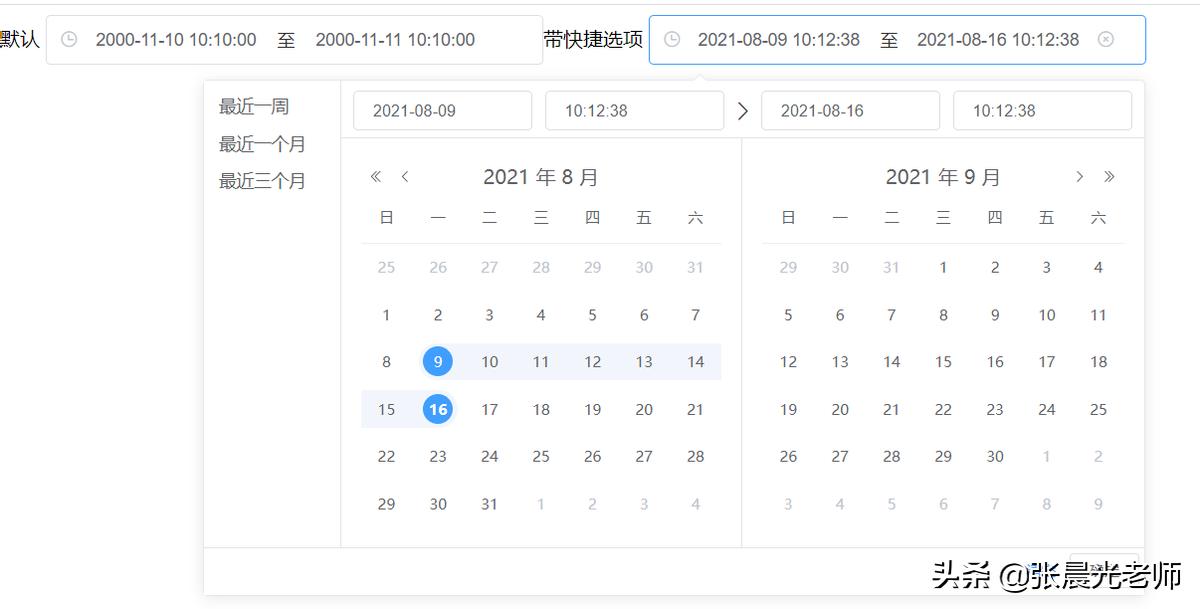
Task: Select the 最近三个月 shortcut
Action: [x=260, y=181]
